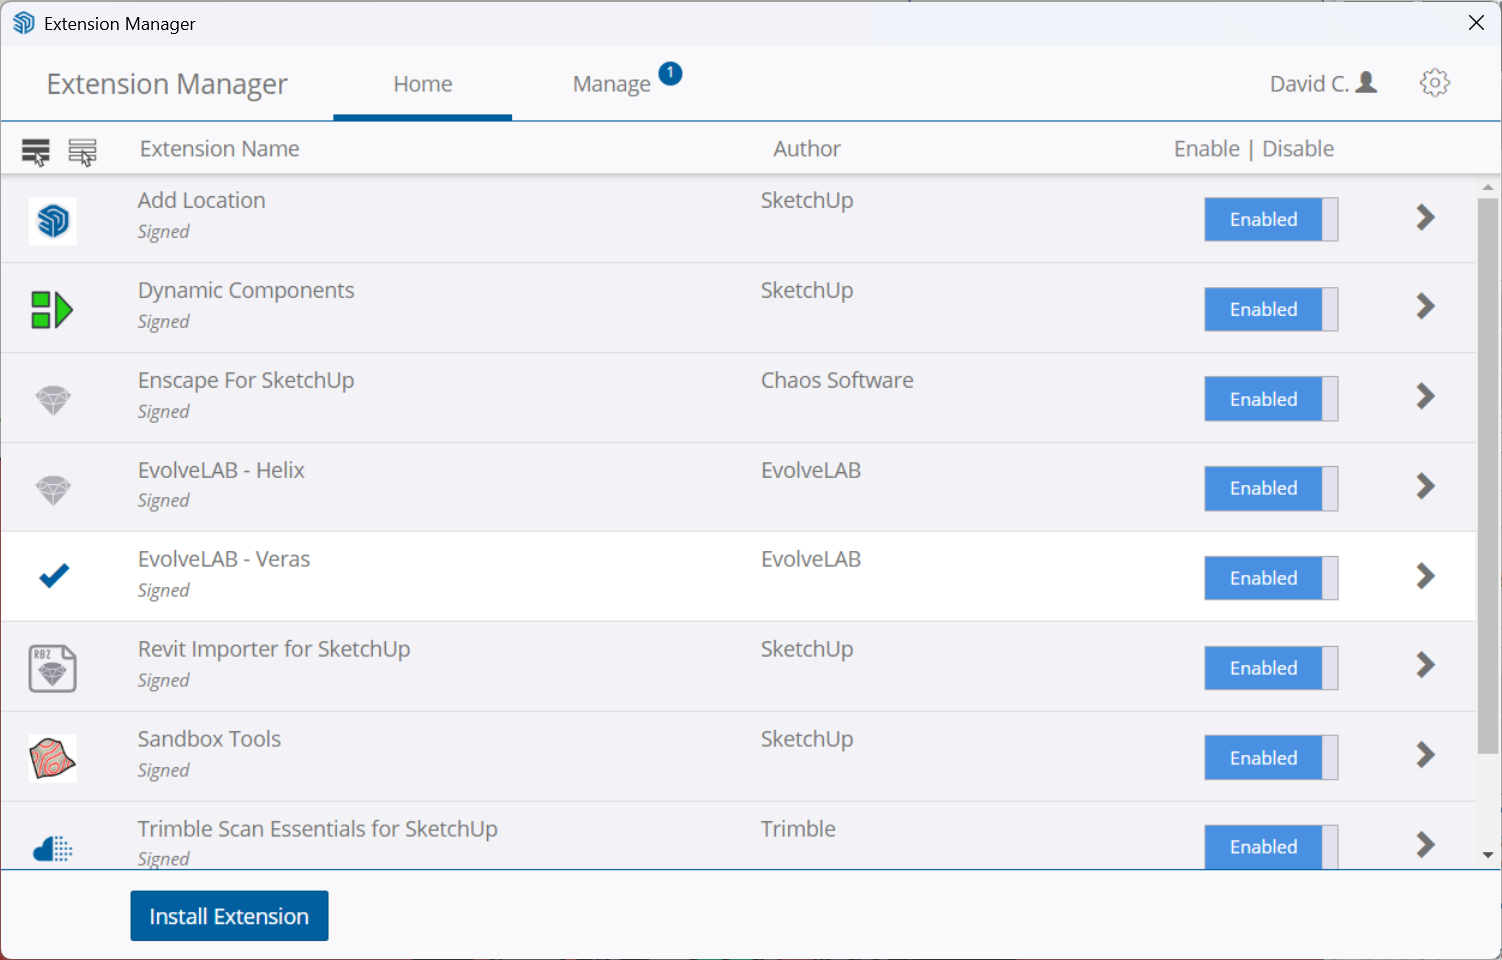Click the scrollbar down arrow

(1488, 856)
